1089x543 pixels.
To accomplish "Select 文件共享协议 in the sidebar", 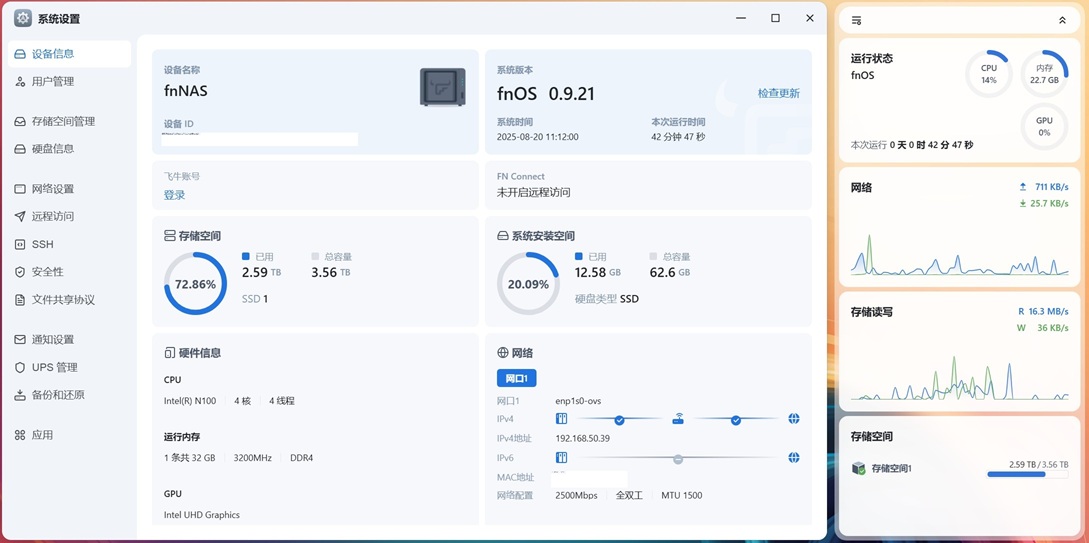I will (x=69, y=300).
